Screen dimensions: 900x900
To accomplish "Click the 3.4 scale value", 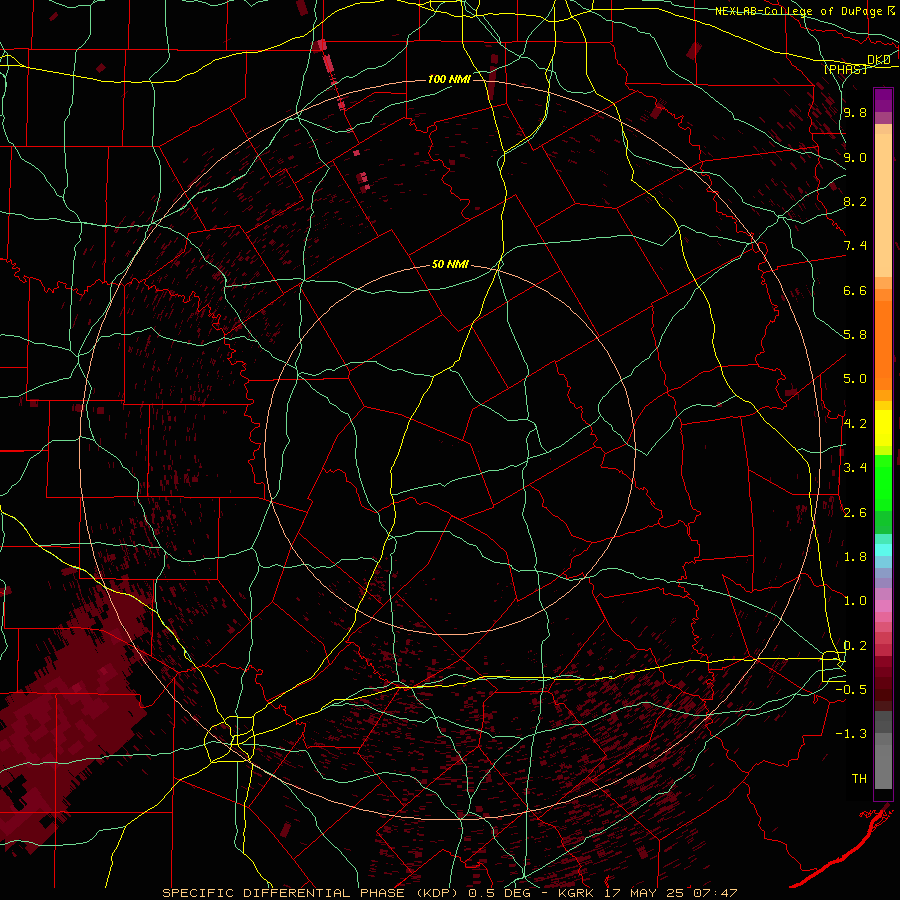I will (855, 468).
